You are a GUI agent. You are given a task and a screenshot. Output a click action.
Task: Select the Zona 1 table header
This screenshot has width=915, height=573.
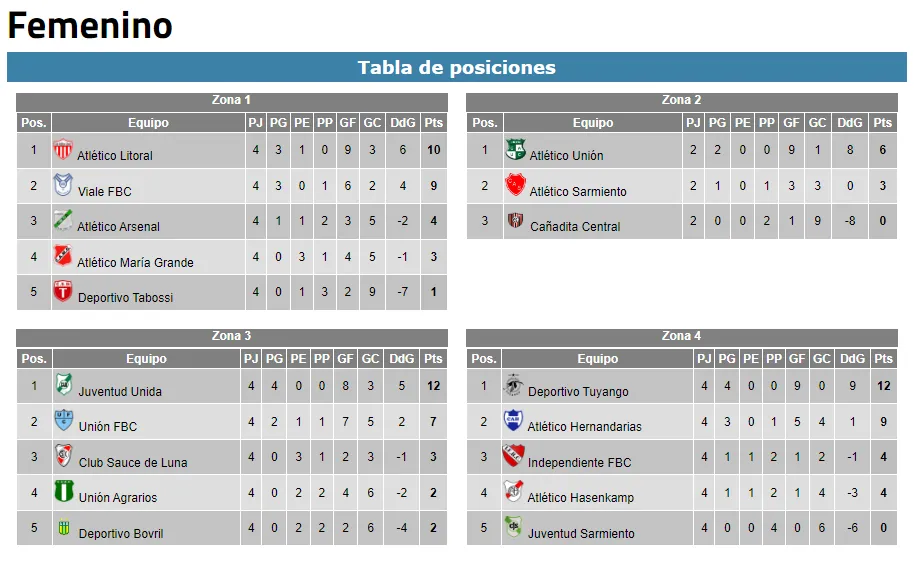coord(231,100)
